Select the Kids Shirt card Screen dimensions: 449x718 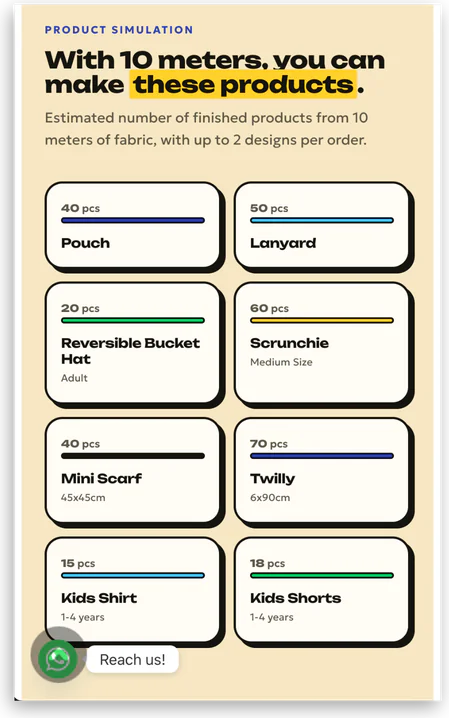pyautogui.click(x=133, y=590)
